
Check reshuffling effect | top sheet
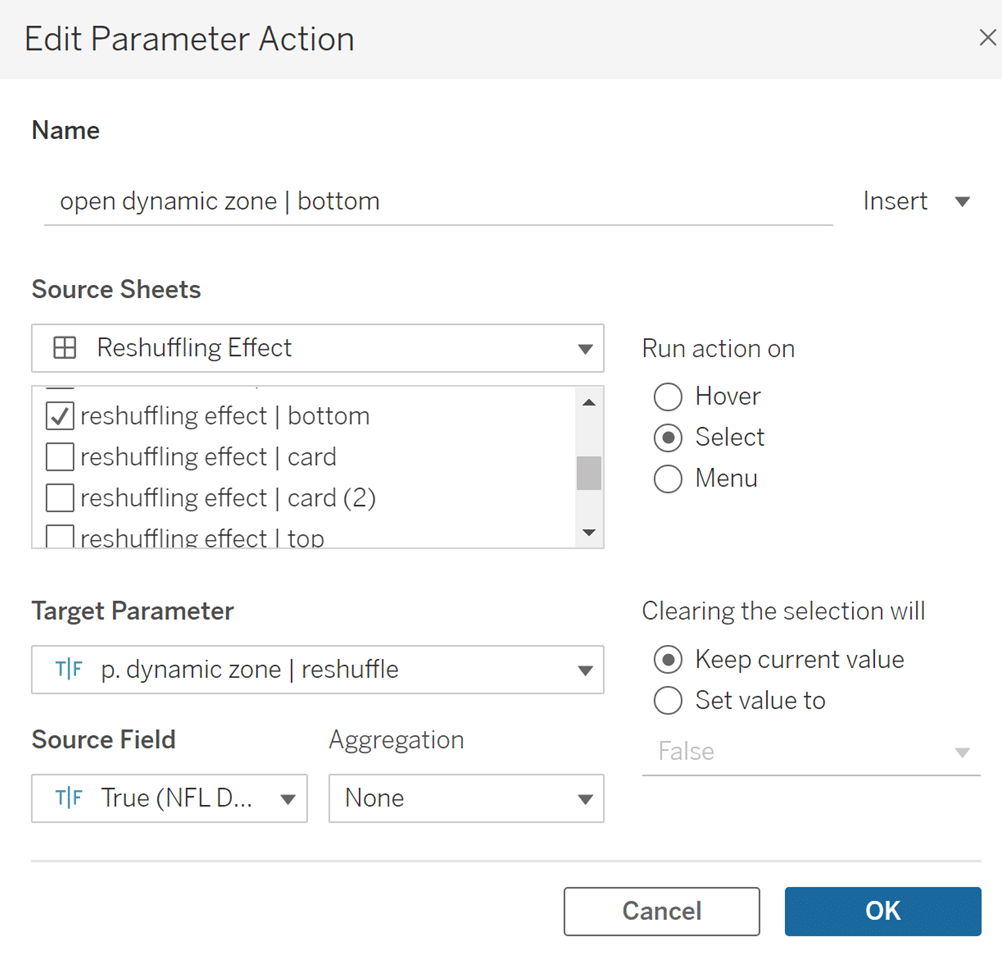59,537
